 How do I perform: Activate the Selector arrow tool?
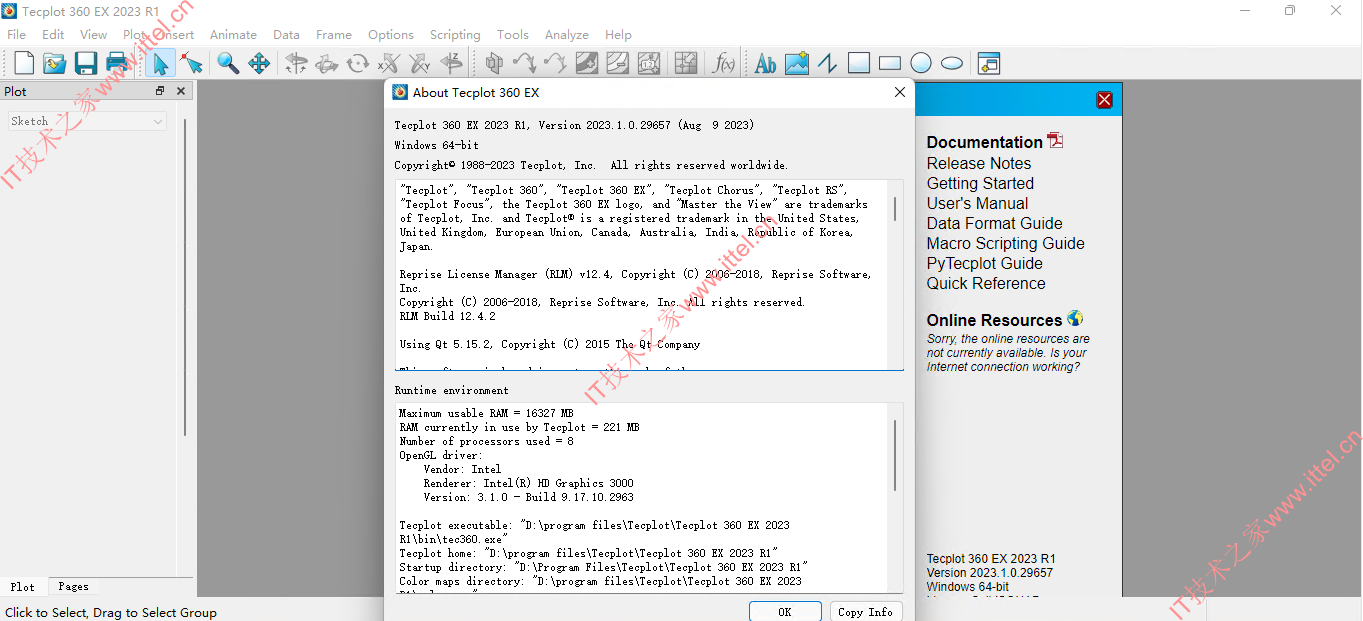(160, 63)
